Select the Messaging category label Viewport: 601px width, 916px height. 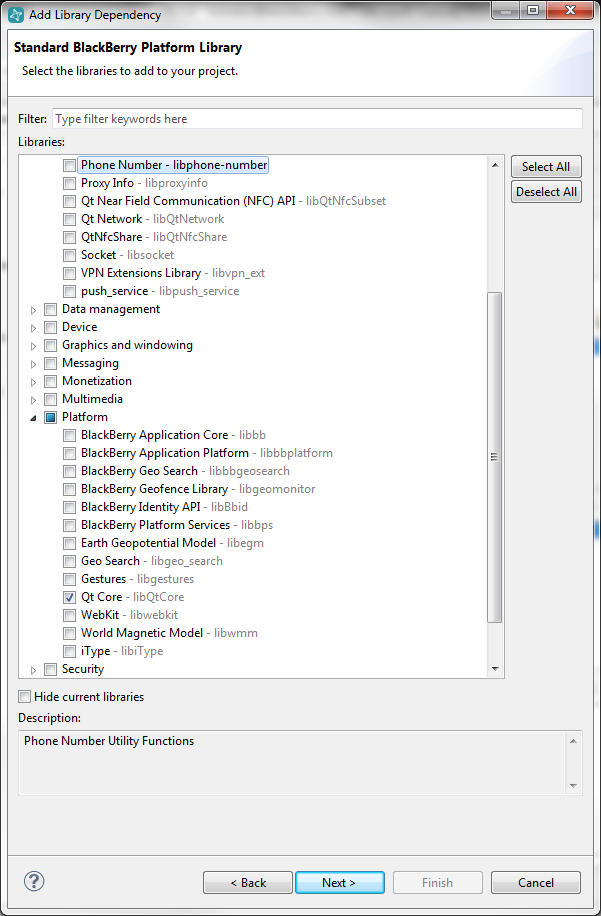(90, 363)
